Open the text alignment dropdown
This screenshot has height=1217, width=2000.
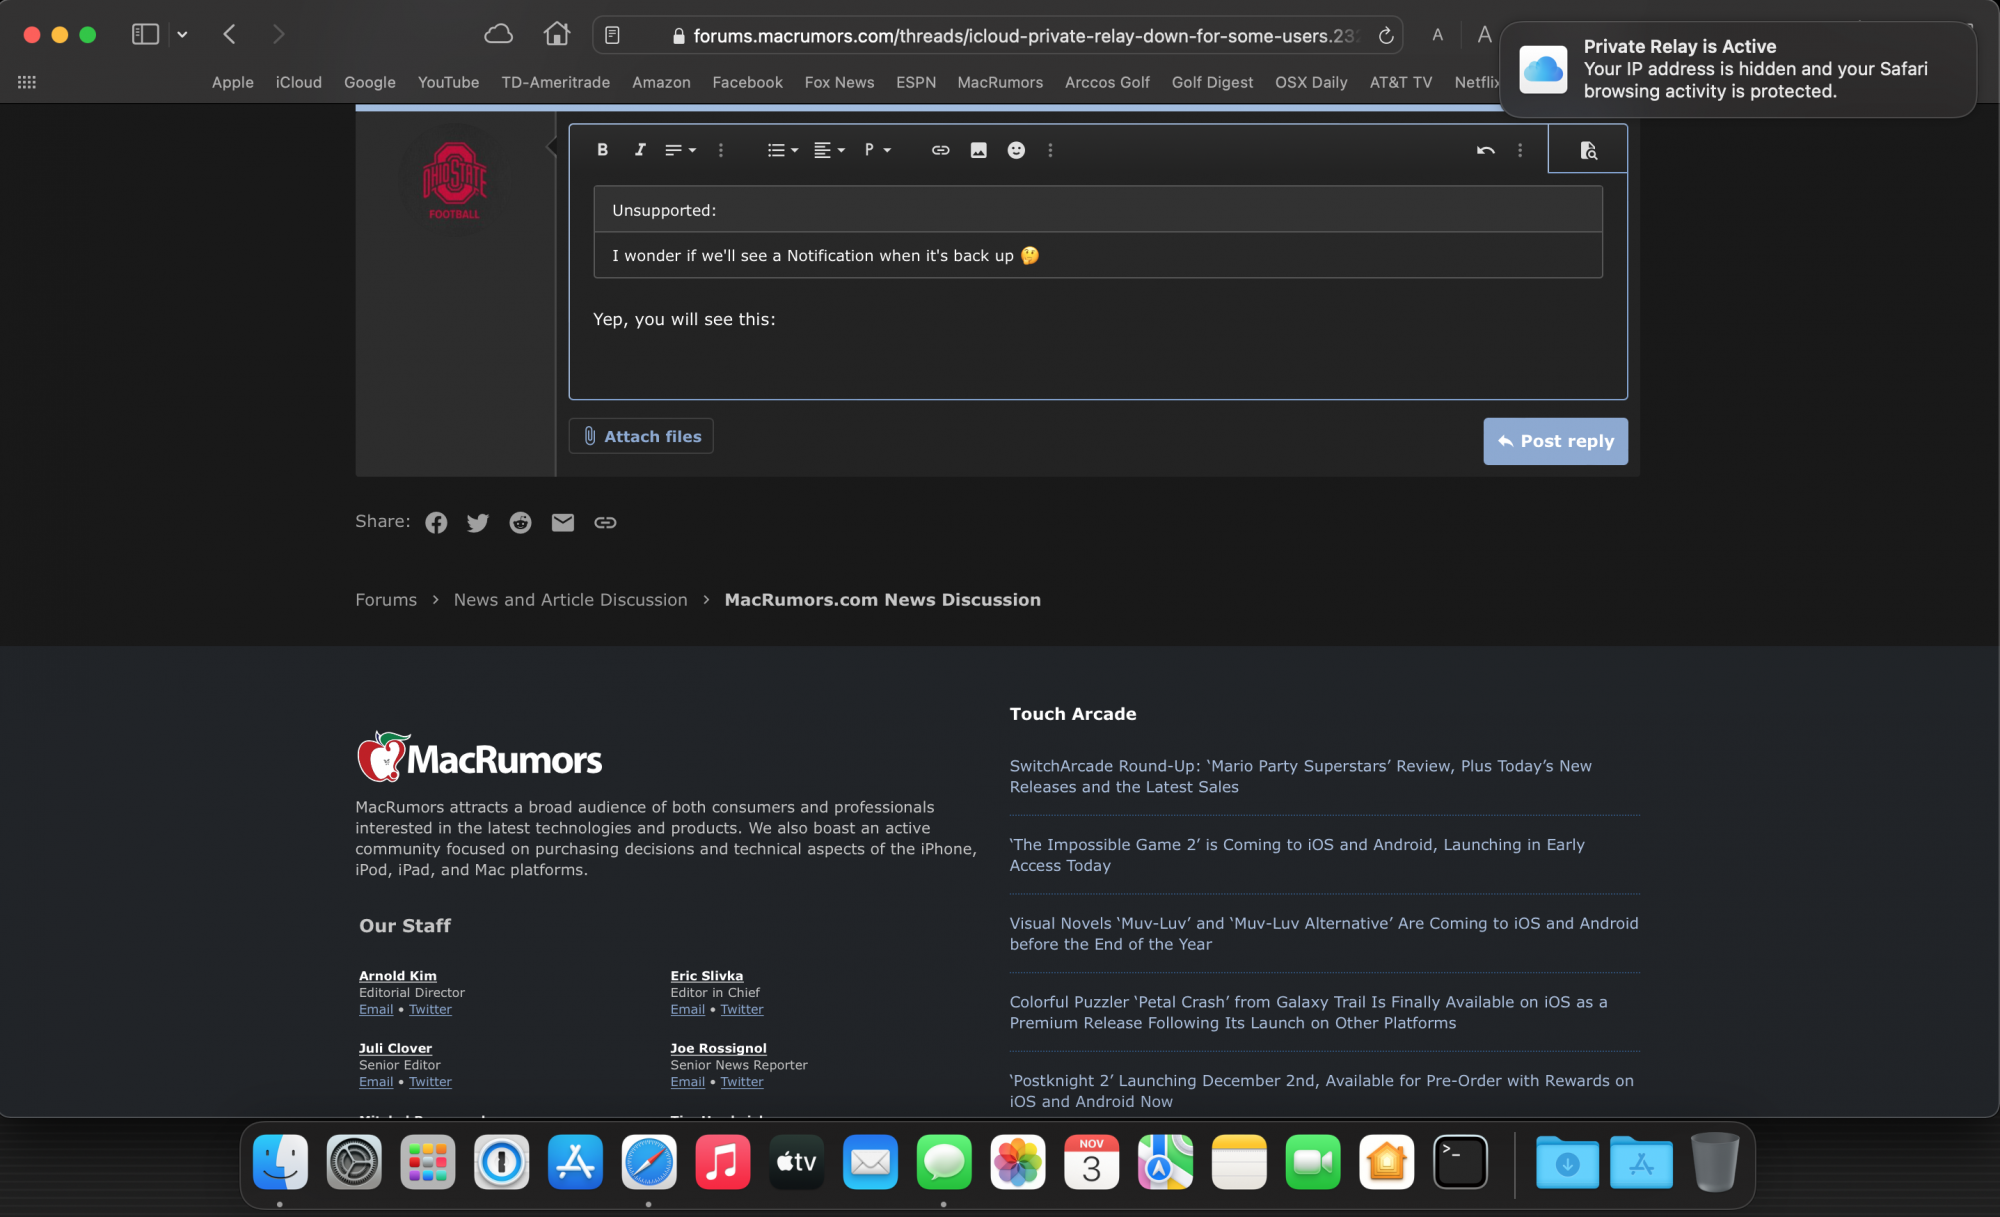point(829,150)
